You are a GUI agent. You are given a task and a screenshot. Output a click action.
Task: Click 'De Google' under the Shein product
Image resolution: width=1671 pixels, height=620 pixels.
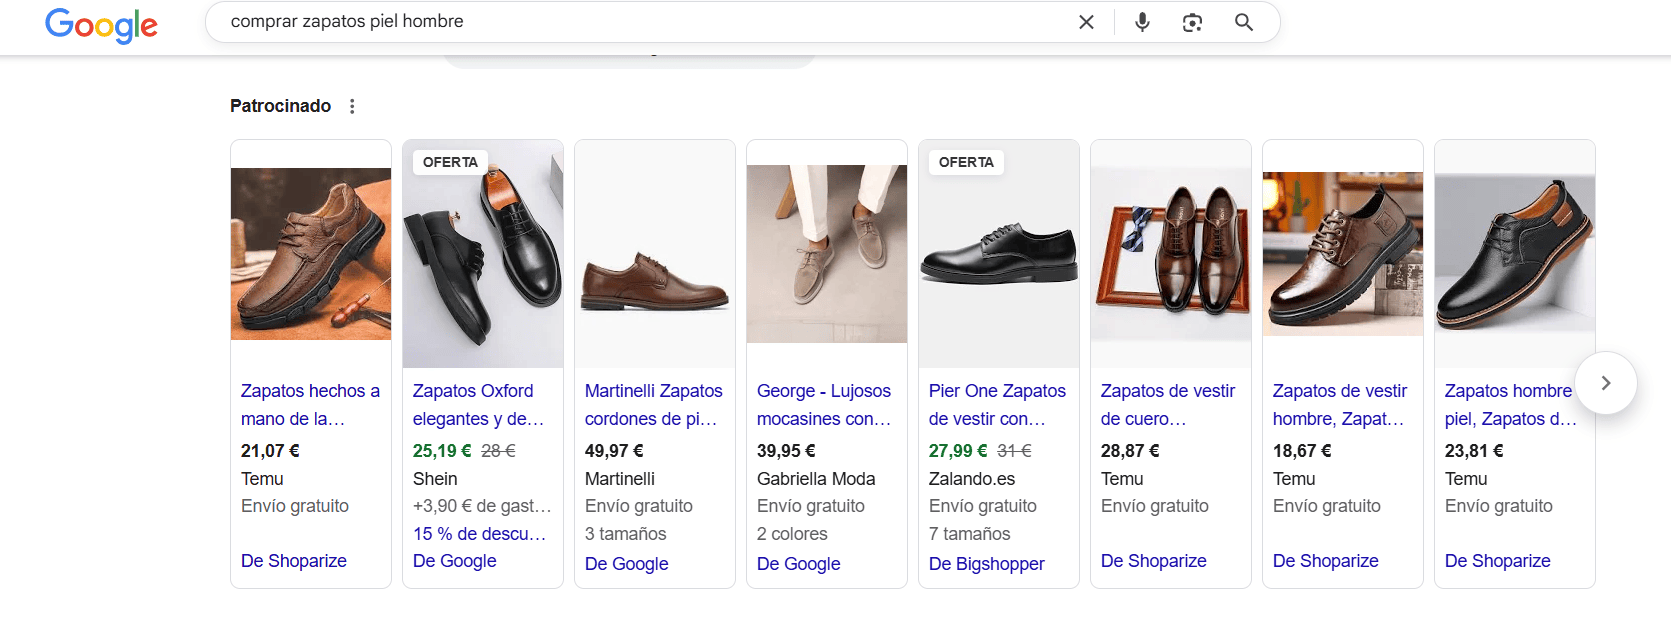point(455,561)
